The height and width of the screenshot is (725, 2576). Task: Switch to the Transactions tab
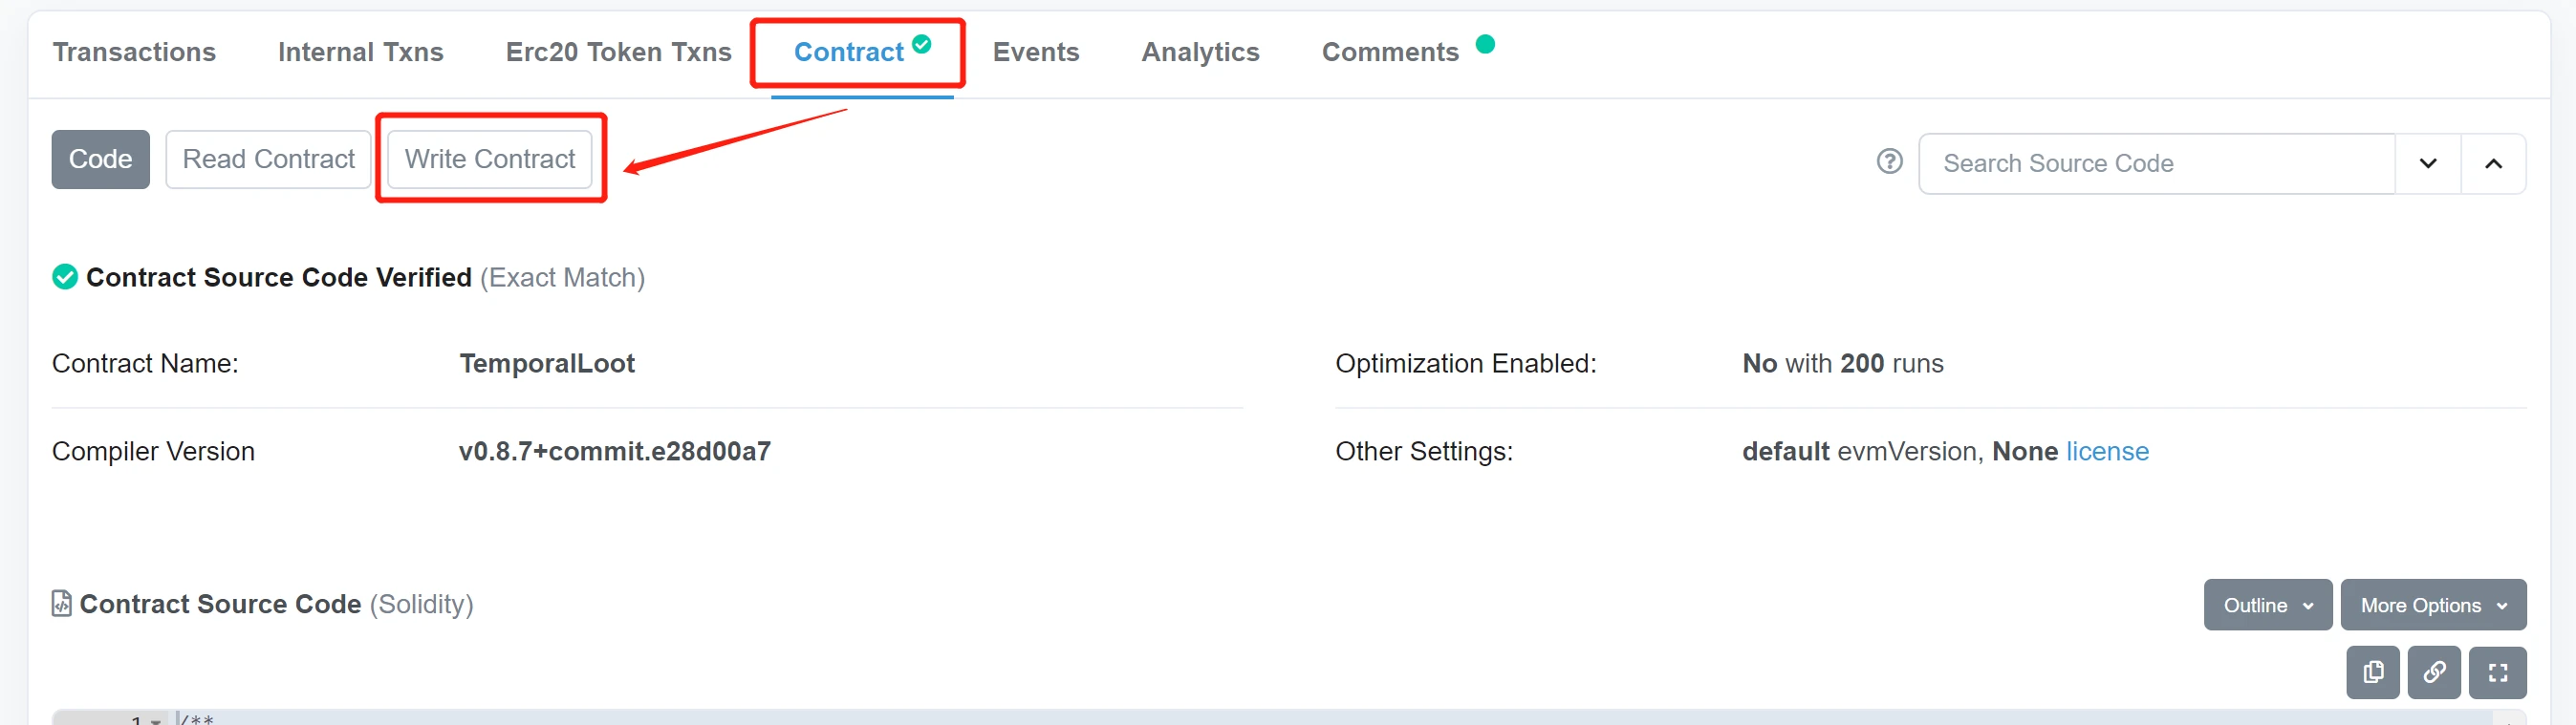134,52
